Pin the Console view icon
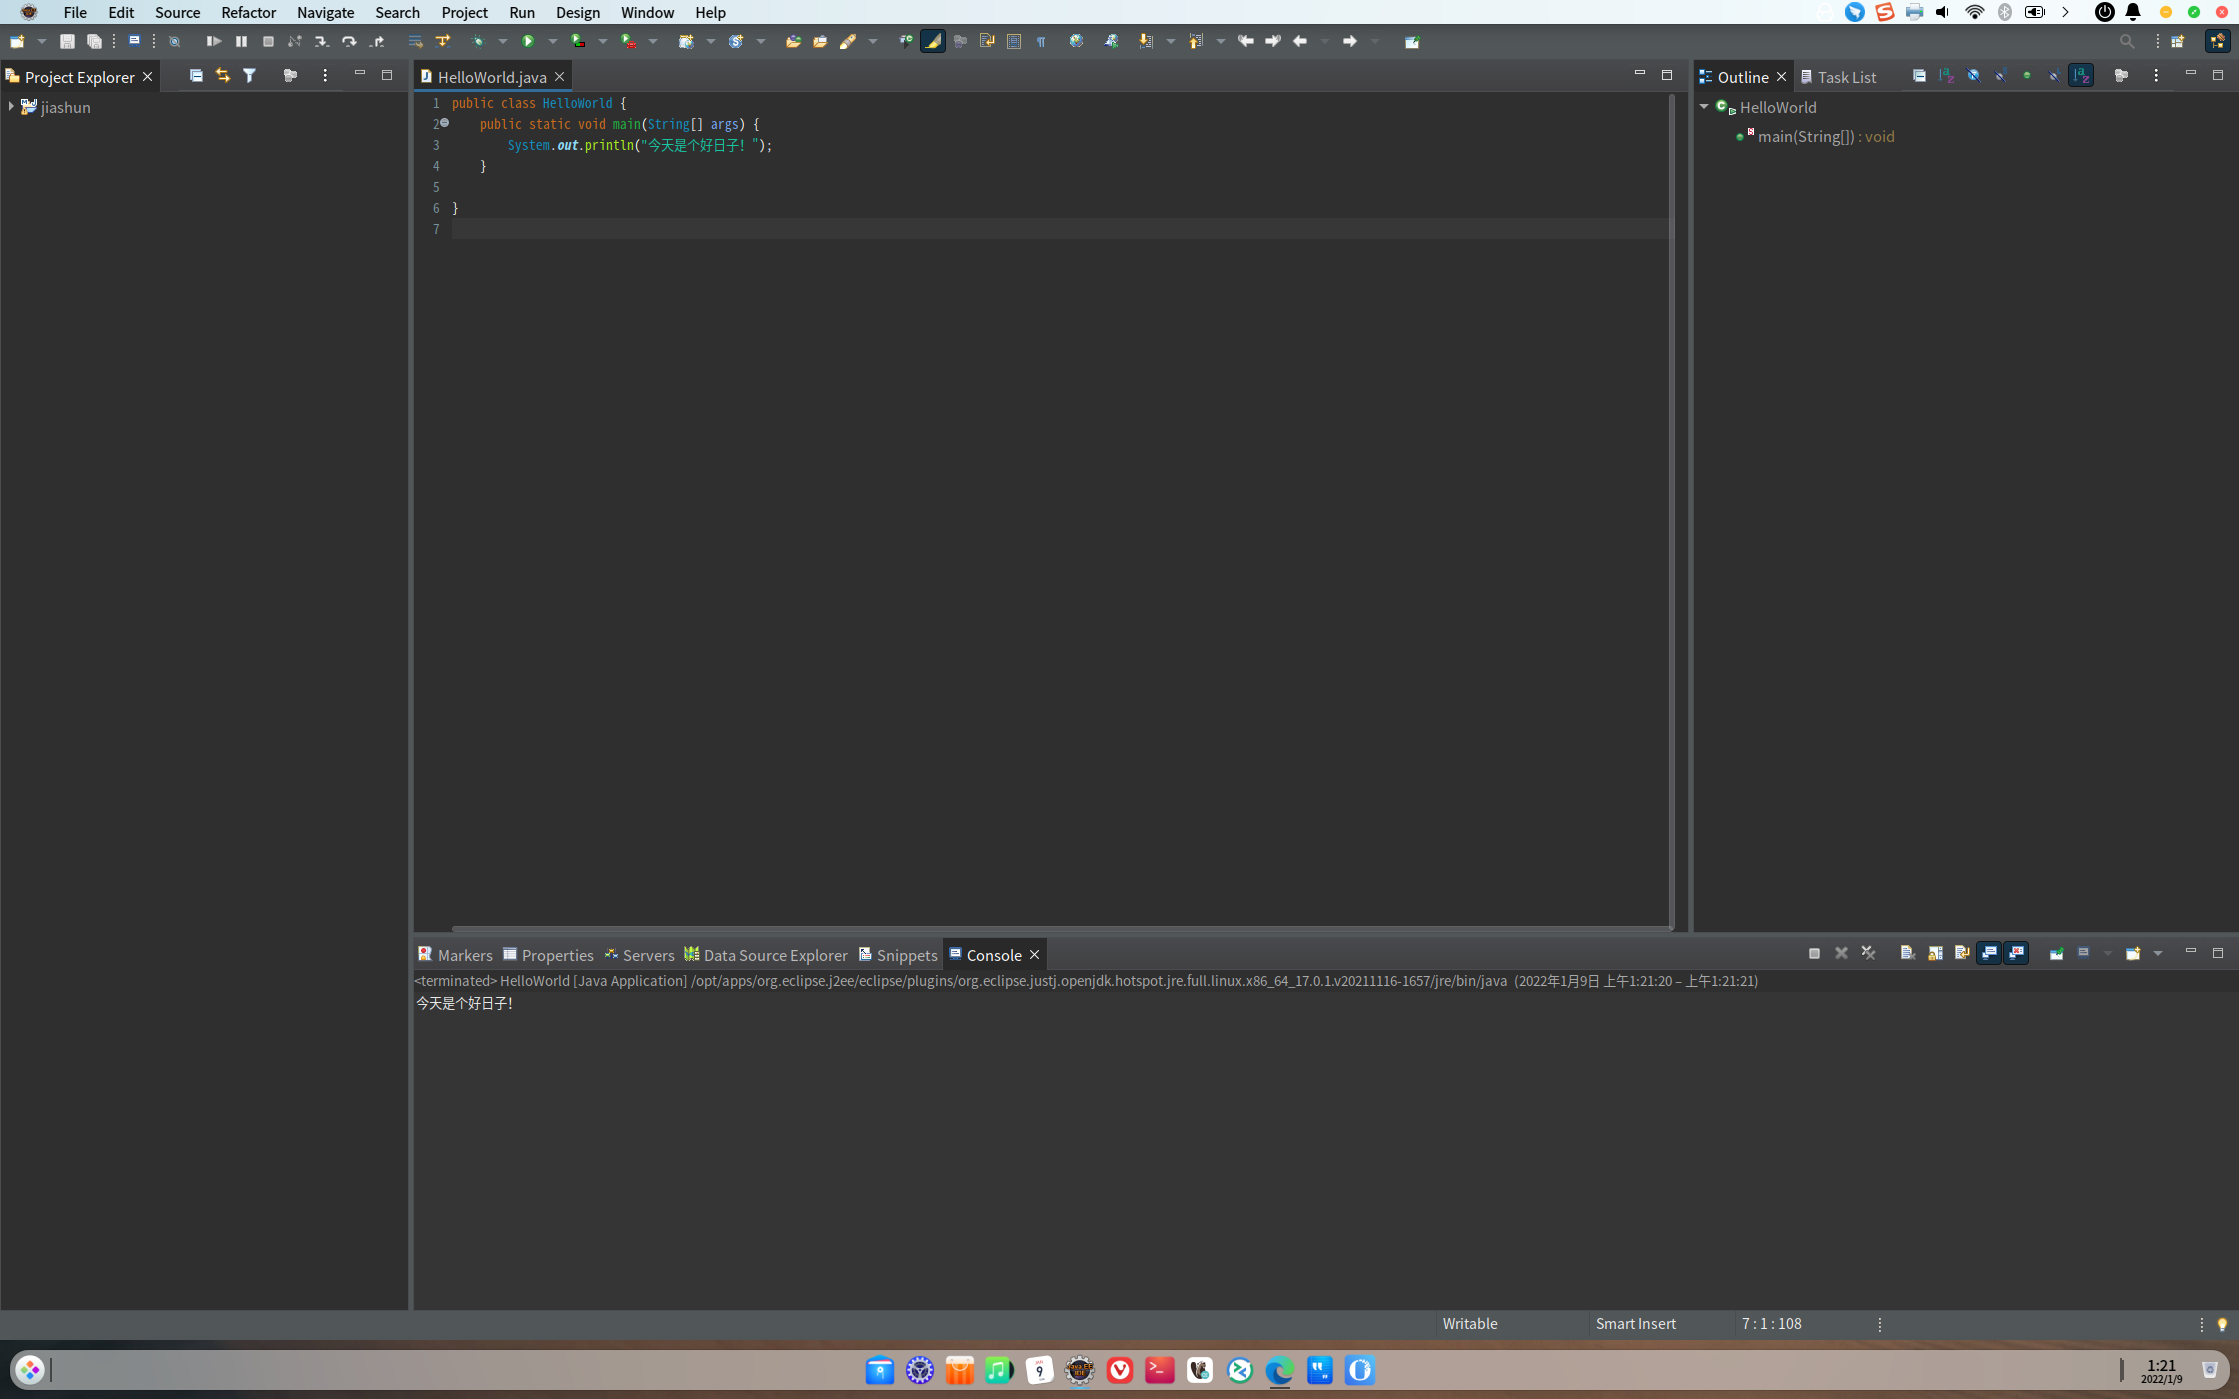This screenshot has width=2239, height=1399. (2057, 953)
